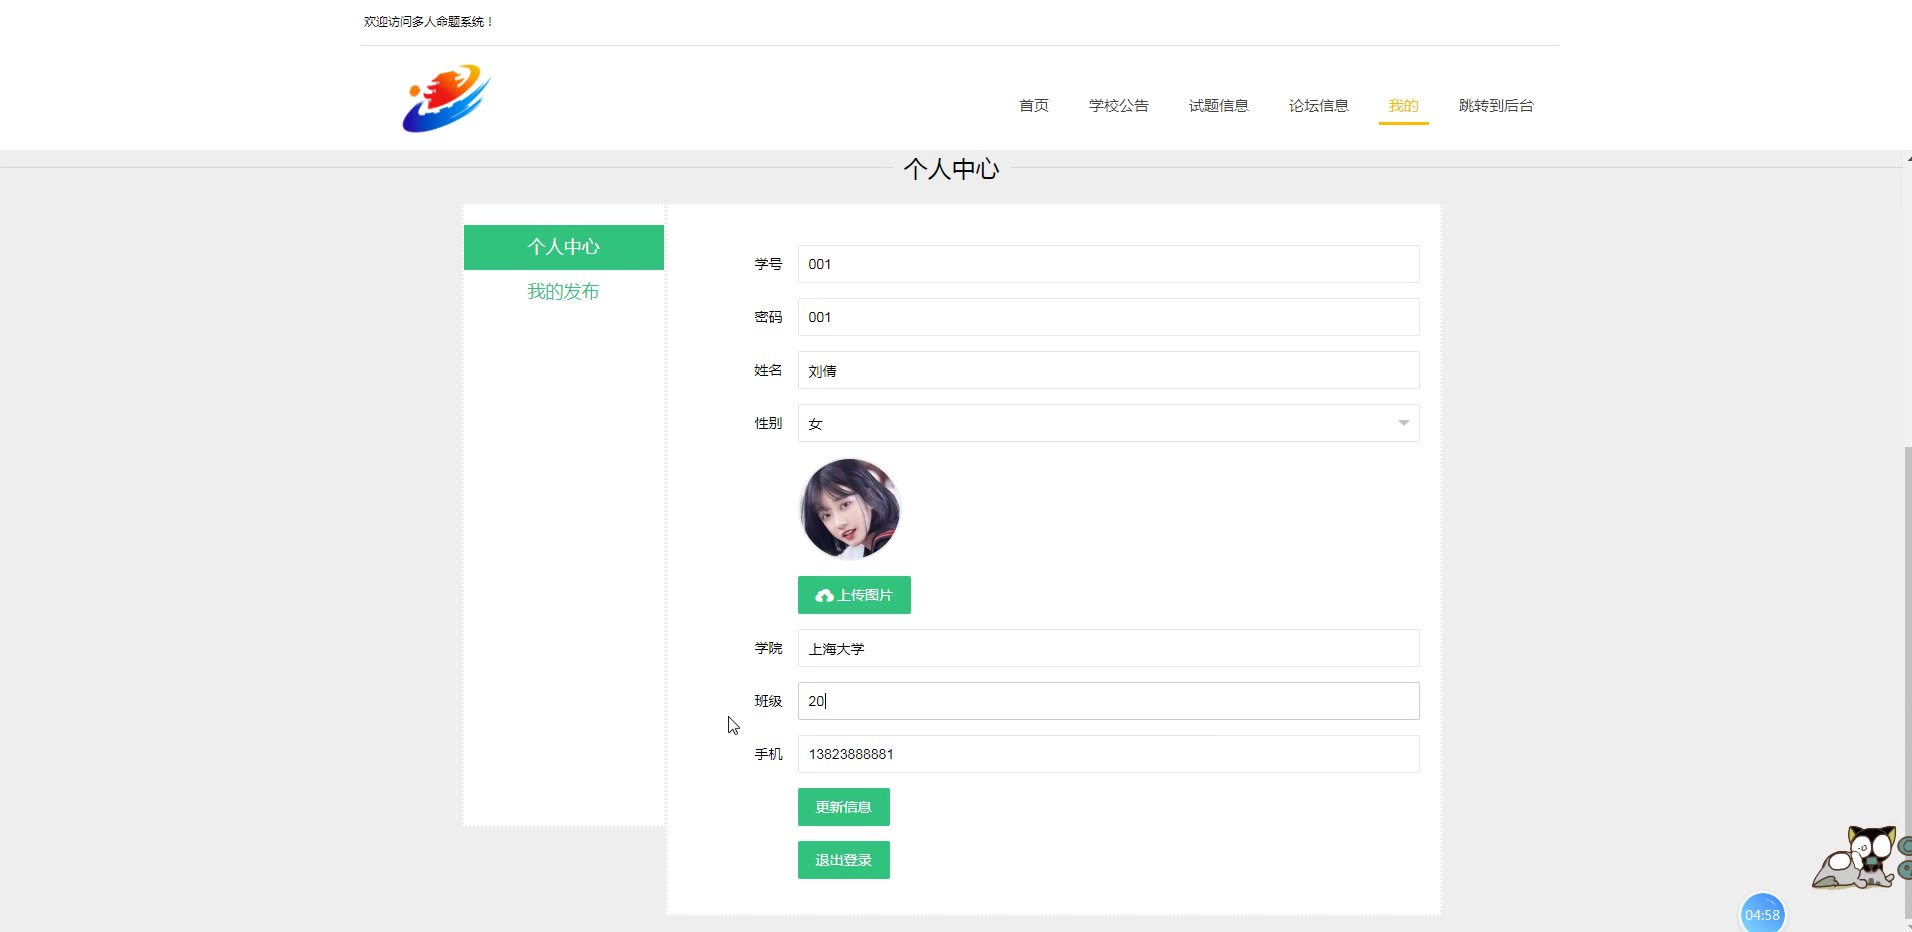Open the 学校公告 navigation item
Screen dimensions: 1912x932
coord(1119,105)
